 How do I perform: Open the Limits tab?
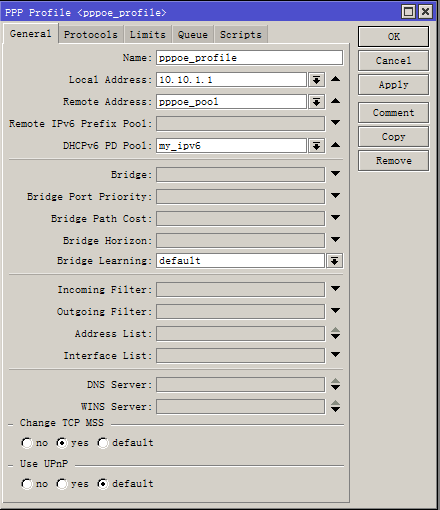[x=148, y=34]
